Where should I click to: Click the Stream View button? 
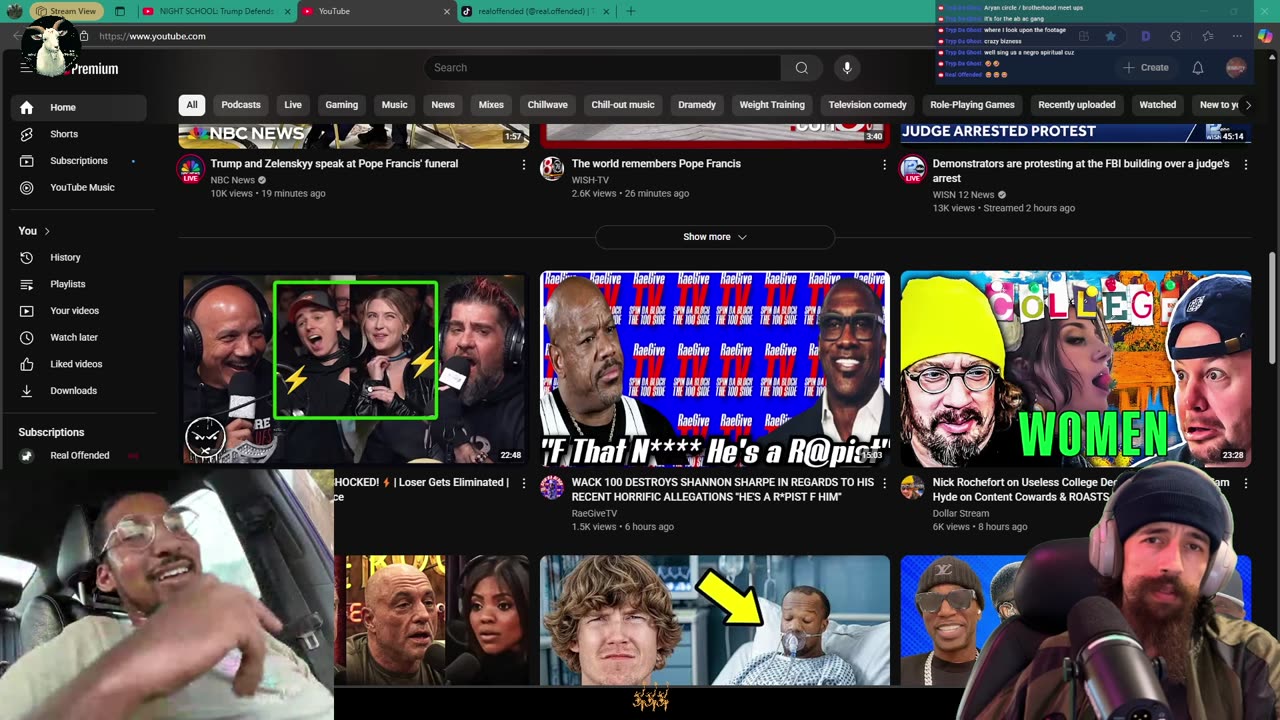[65, 11]
